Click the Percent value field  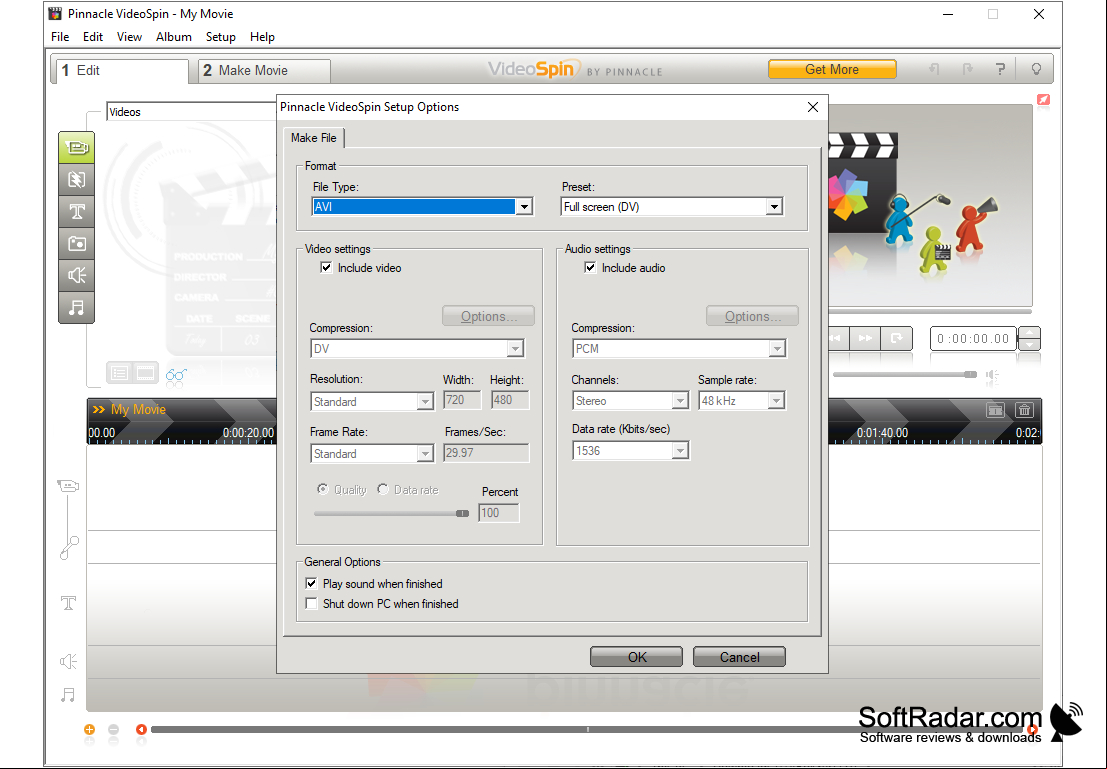click(498, 513)
